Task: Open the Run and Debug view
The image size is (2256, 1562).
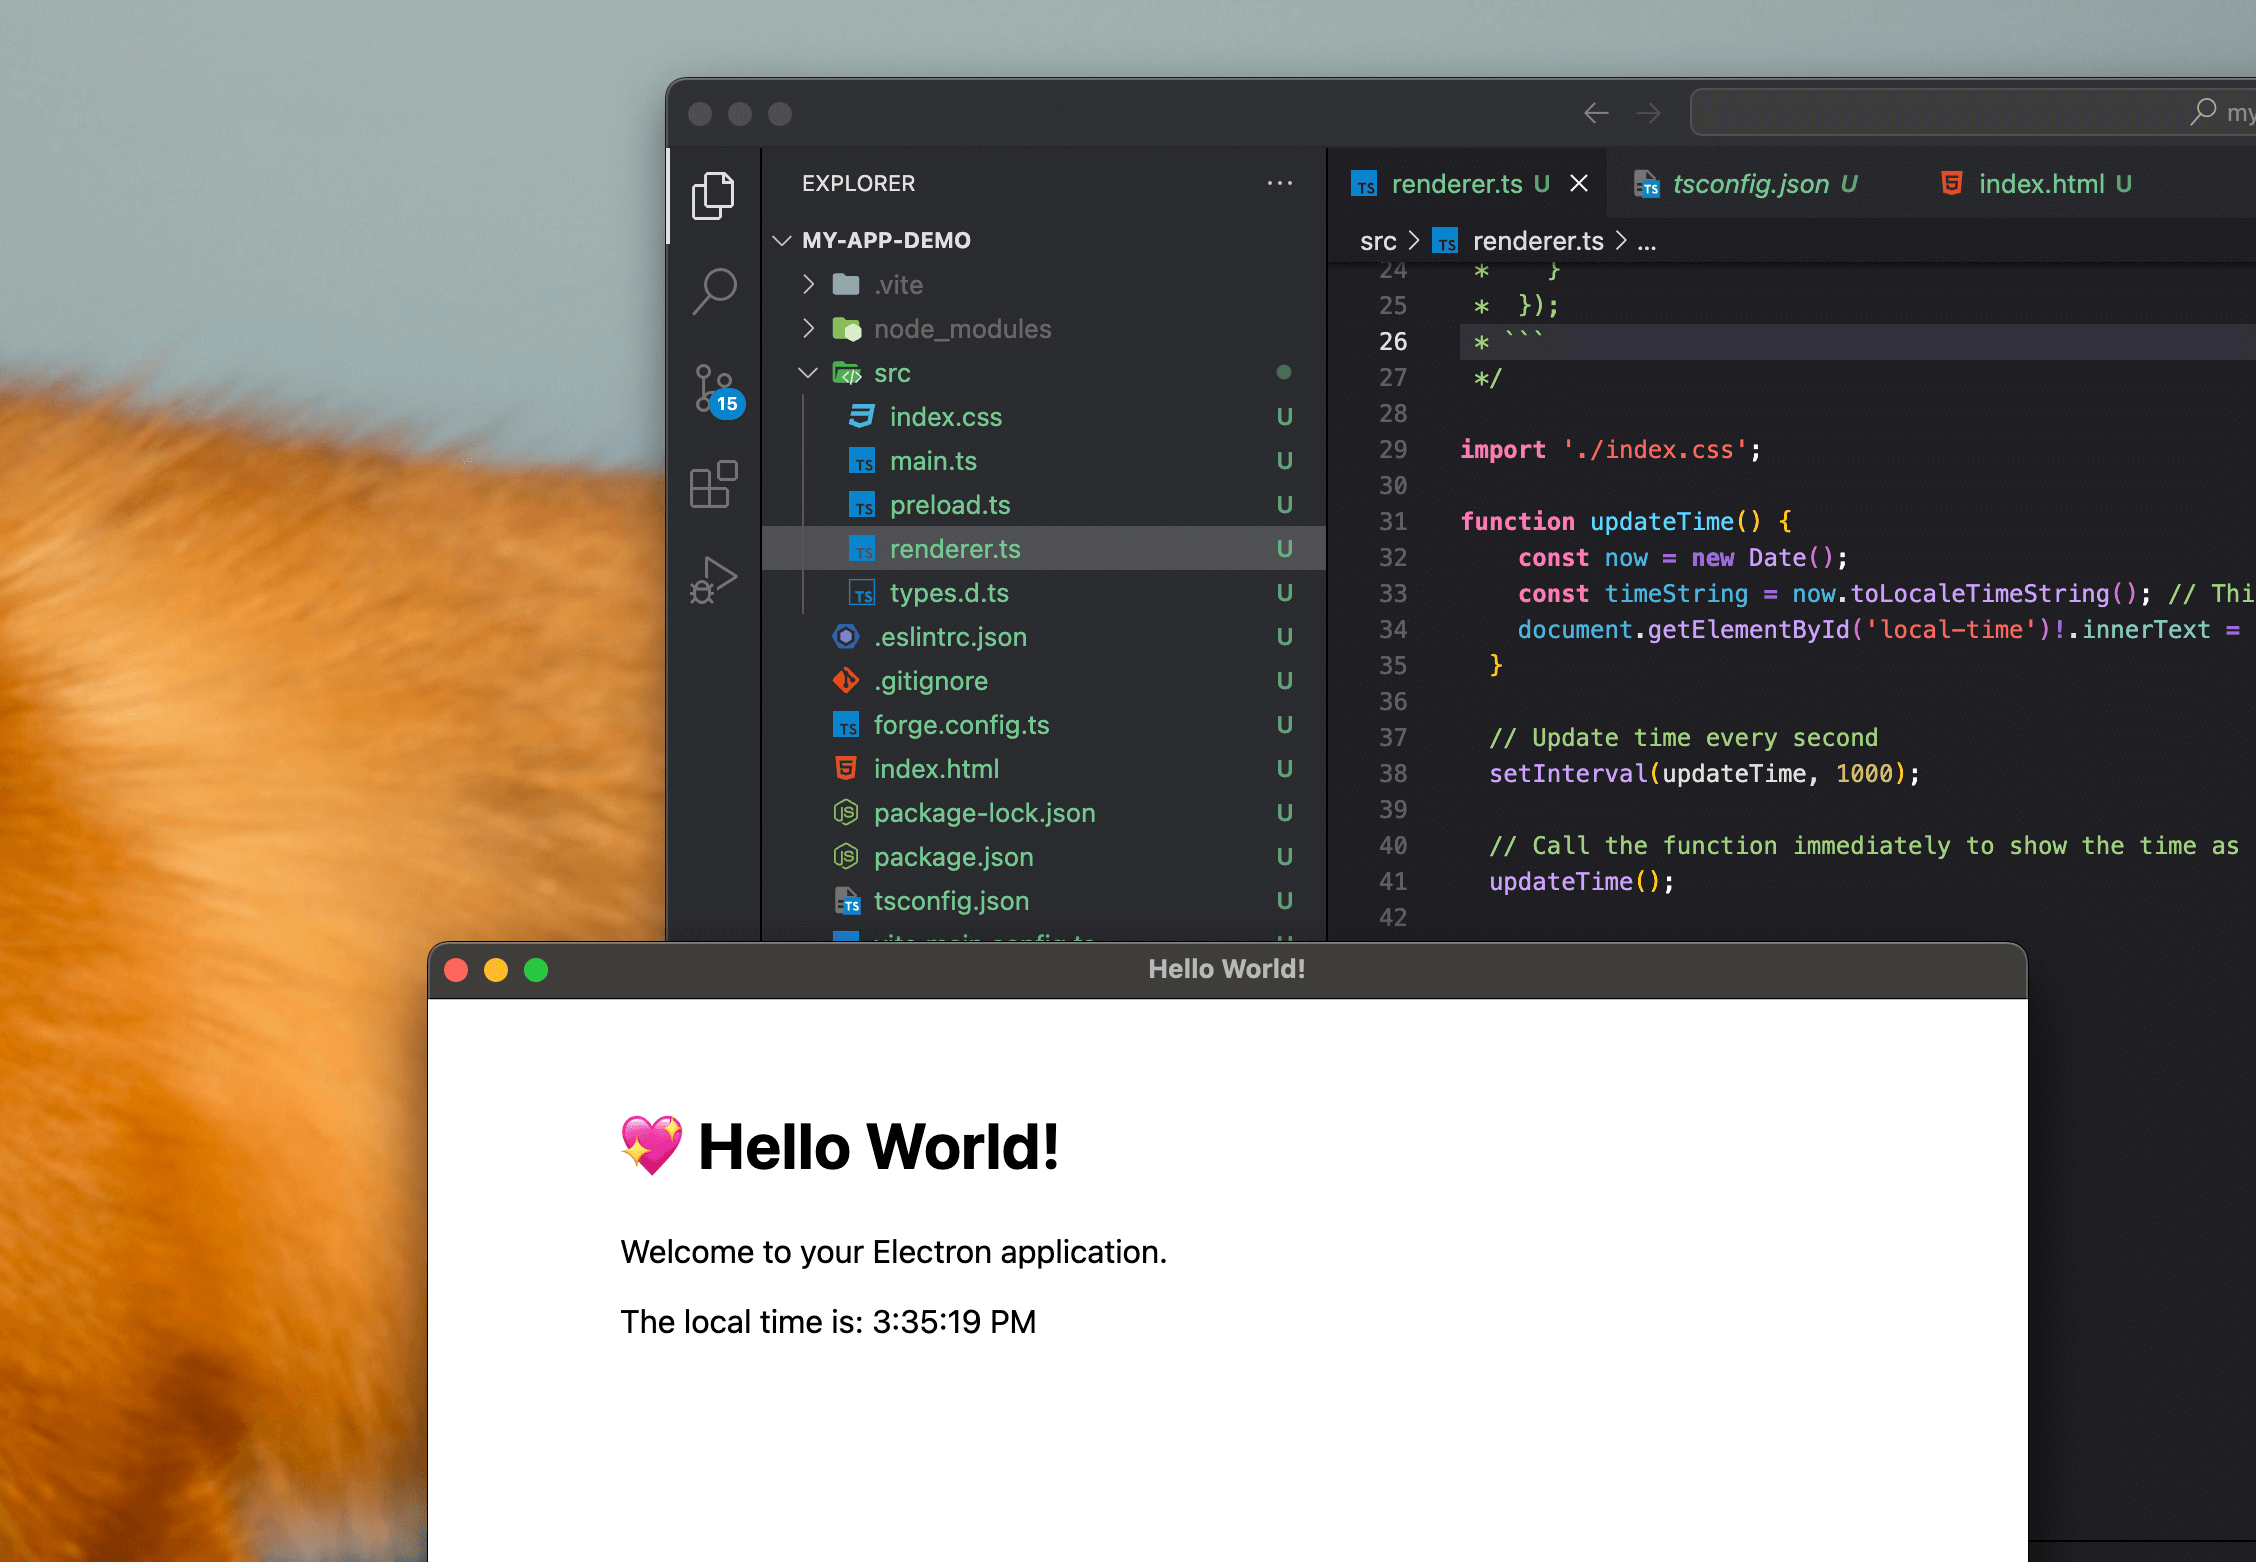Action: [x=713, y=581]
